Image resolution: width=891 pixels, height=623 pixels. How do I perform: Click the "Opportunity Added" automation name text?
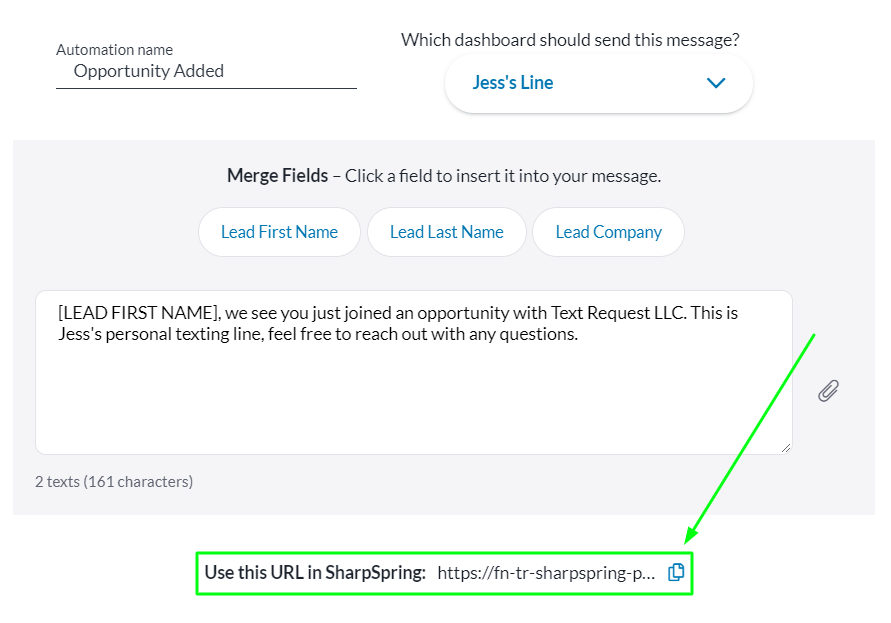point(149,71)
